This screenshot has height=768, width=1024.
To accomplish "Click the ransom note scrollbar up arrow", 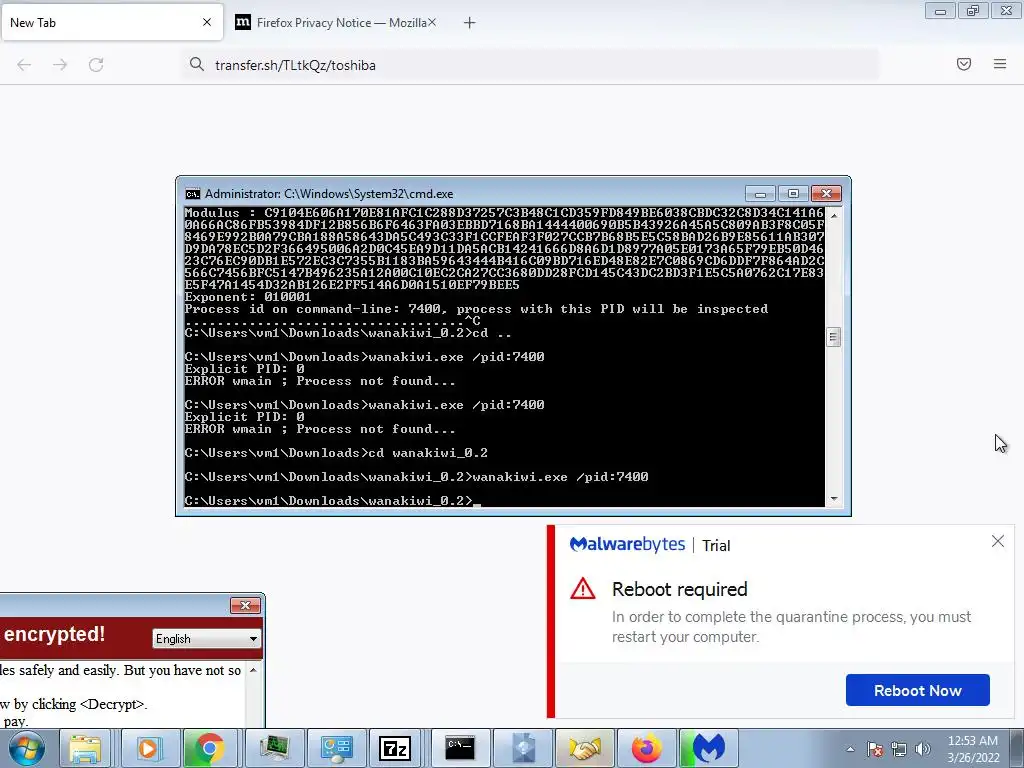I will pyautogui.click(x=253, y=671).
